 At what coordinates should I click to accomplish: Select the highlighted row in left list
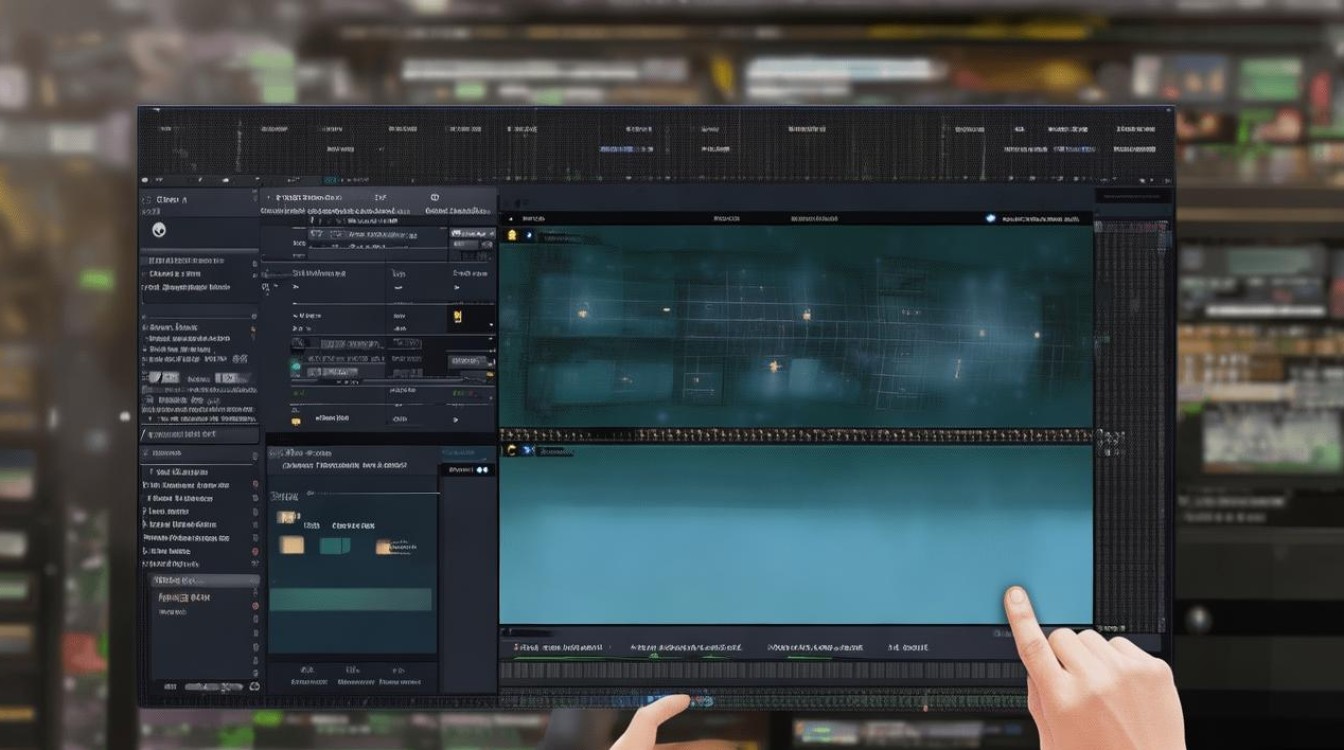[x=204, y=580]
